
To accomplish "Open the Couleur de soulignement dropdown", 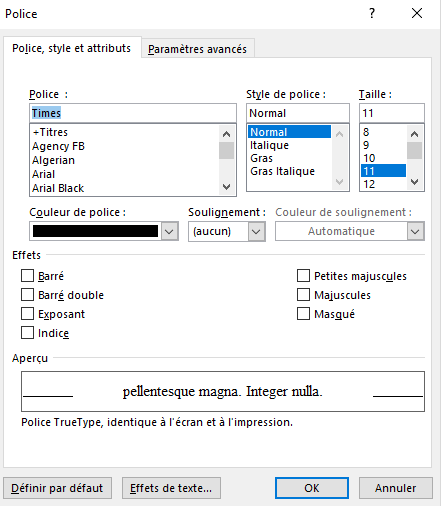I will coord(415,231).
